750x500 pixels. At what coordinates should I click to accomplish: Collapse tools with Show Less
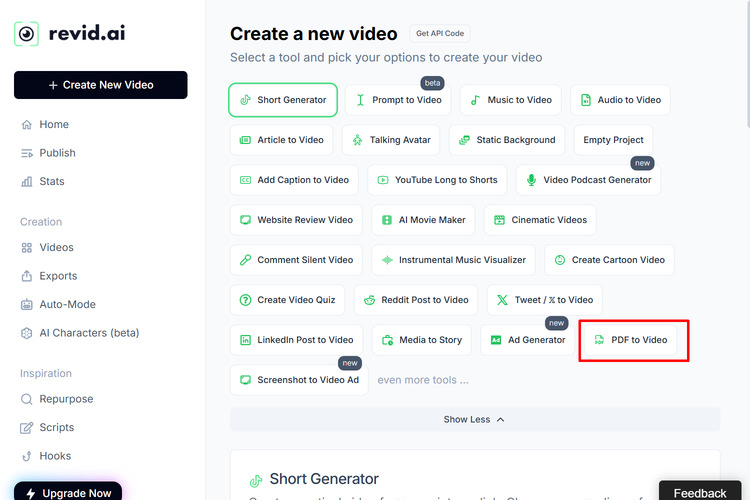[x=474, y=420]
